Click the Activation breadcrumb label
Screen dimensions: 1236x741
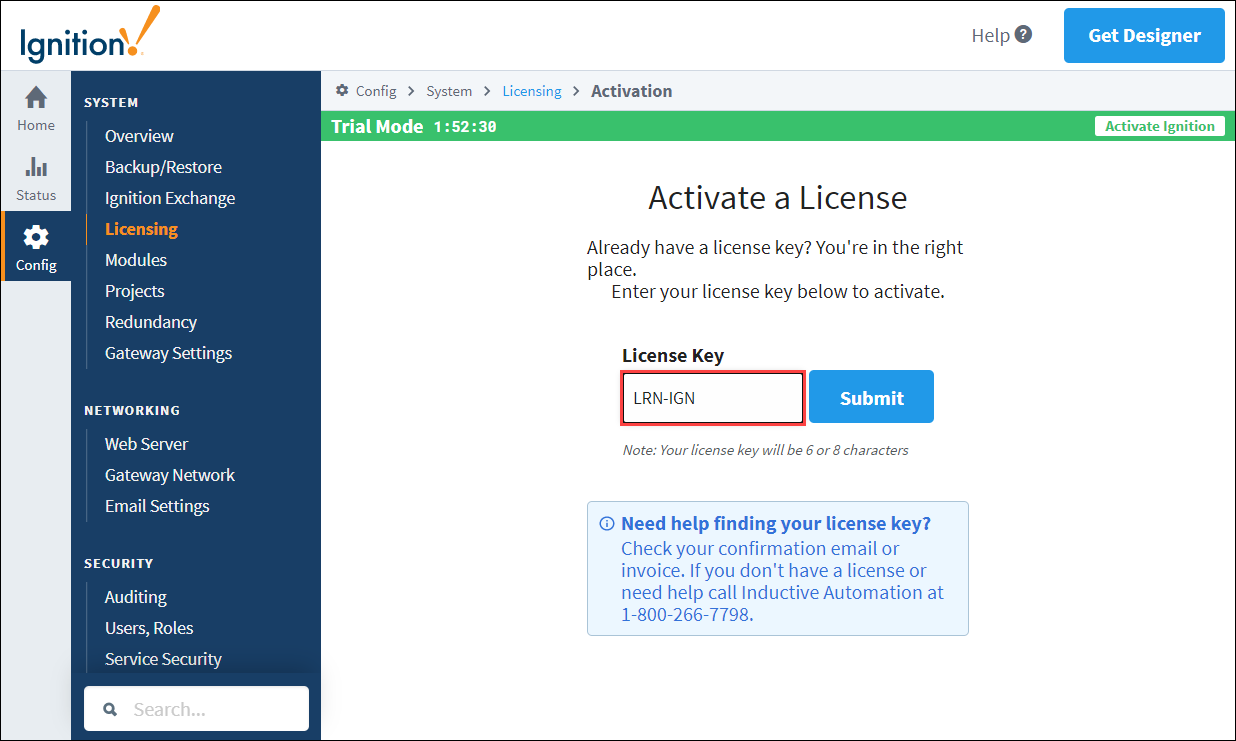pyautogui.click(x=631, y=91)
